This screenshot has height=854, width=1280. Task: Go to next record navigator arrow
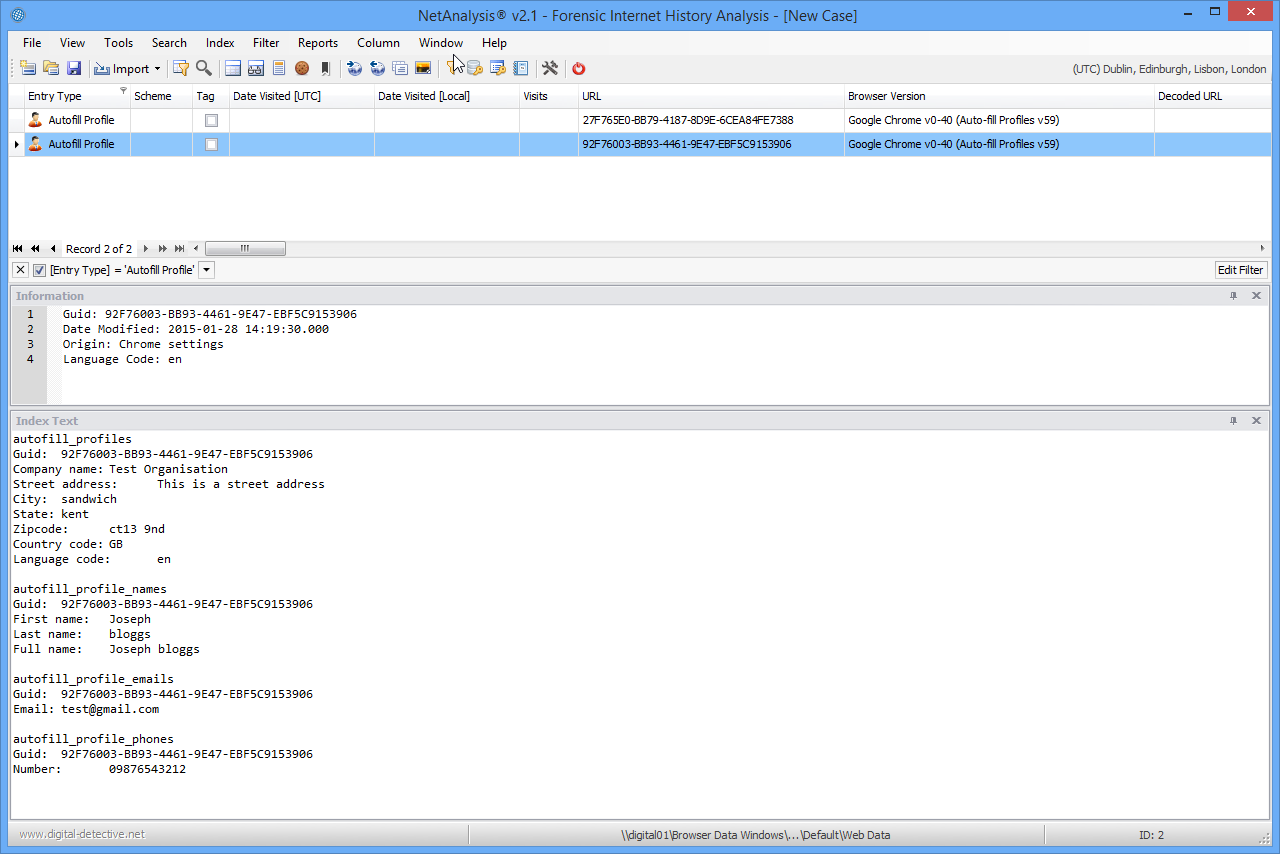145,249
